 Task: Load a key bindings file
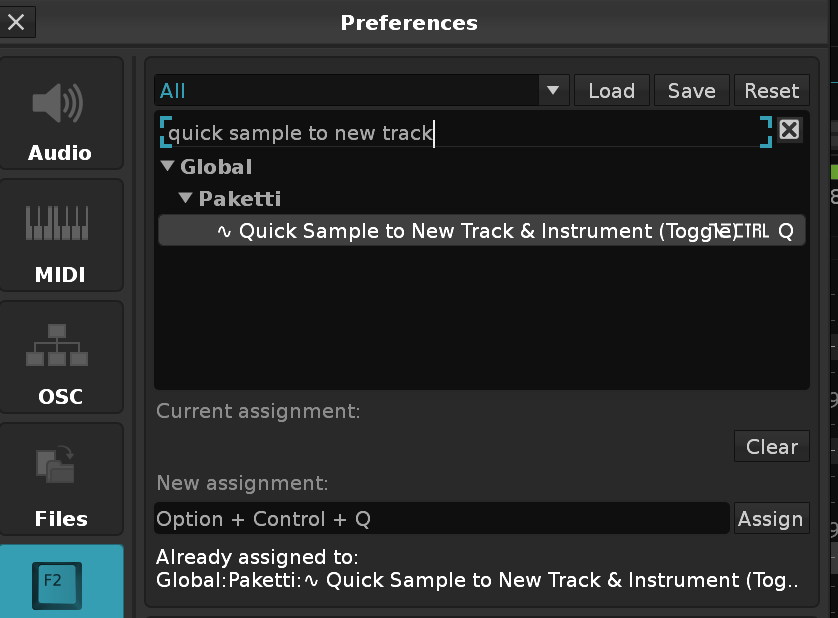[611, 91]
